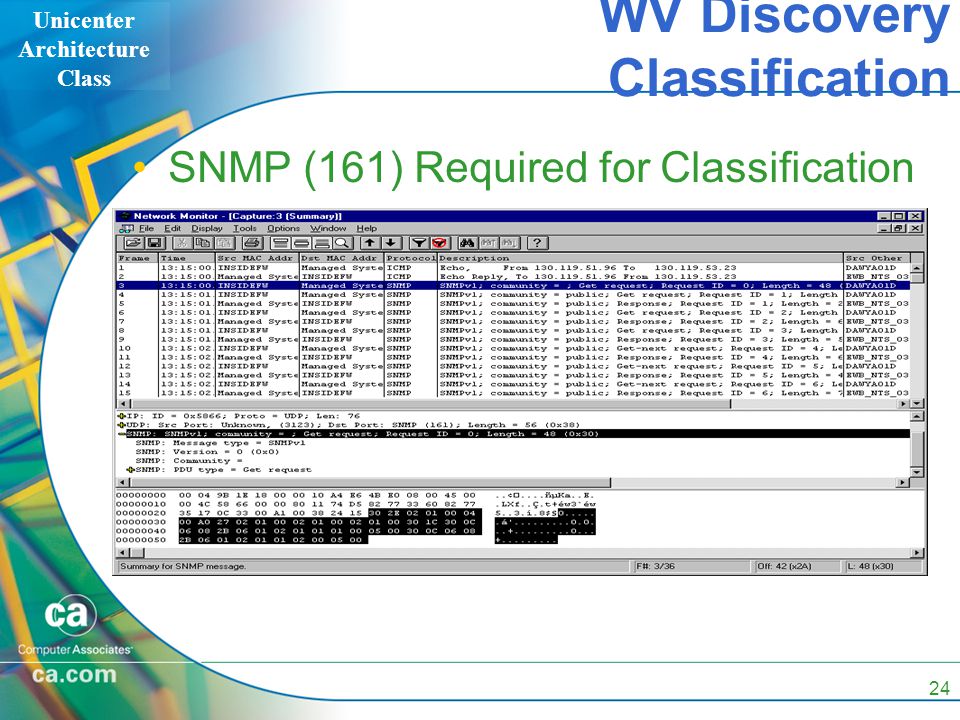960x720 pixels.
Task: Click the Time column header
Action: coord(187,258)
